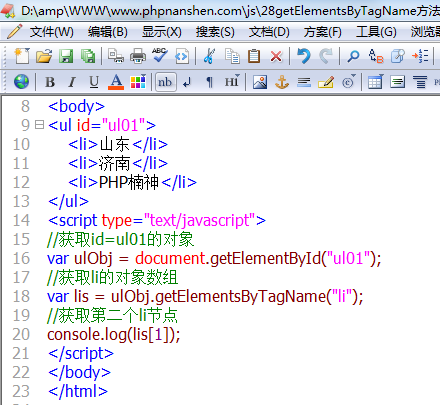
Task: Click the closing </html> tag on line 23
Action: (78, 391)
